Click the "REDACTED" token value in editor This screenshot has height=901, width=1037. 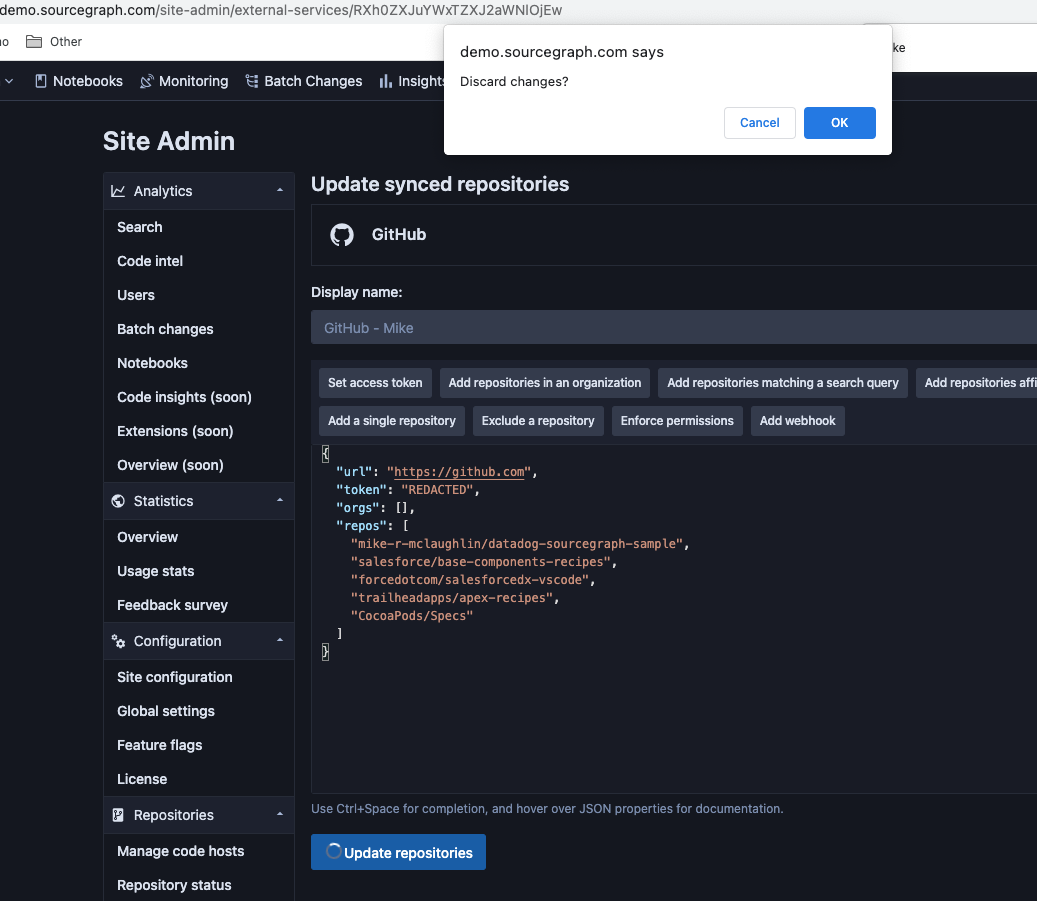pyautogui.click(x=437, y=490)
